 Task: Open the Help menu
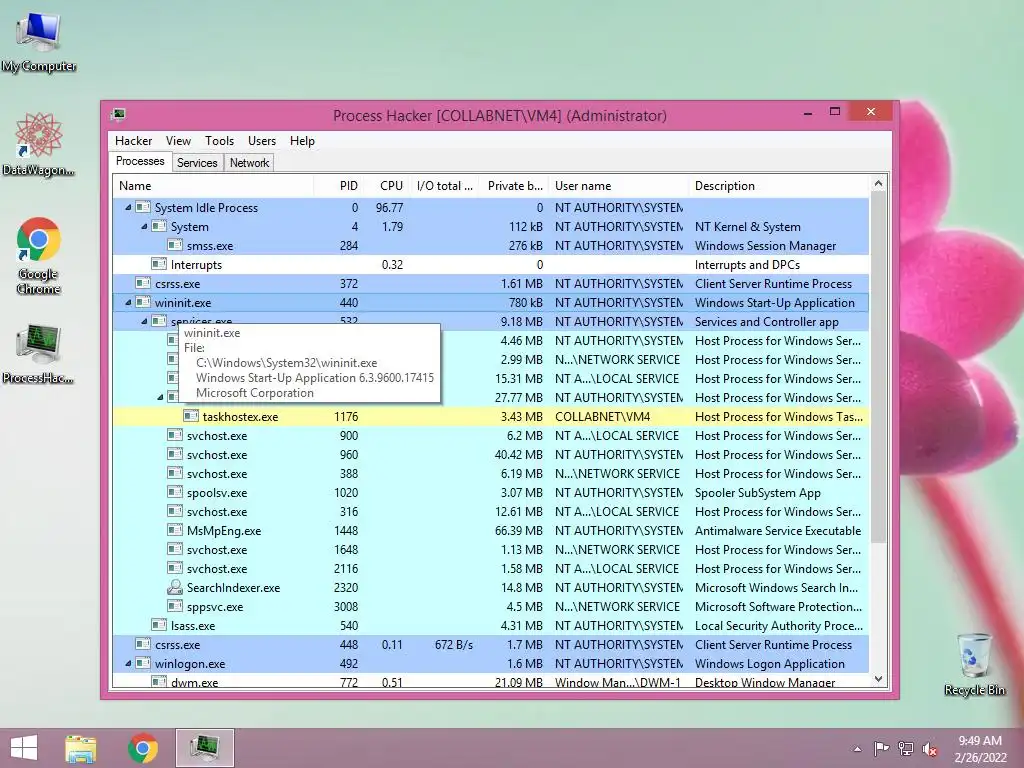click(x=302, y=140)
